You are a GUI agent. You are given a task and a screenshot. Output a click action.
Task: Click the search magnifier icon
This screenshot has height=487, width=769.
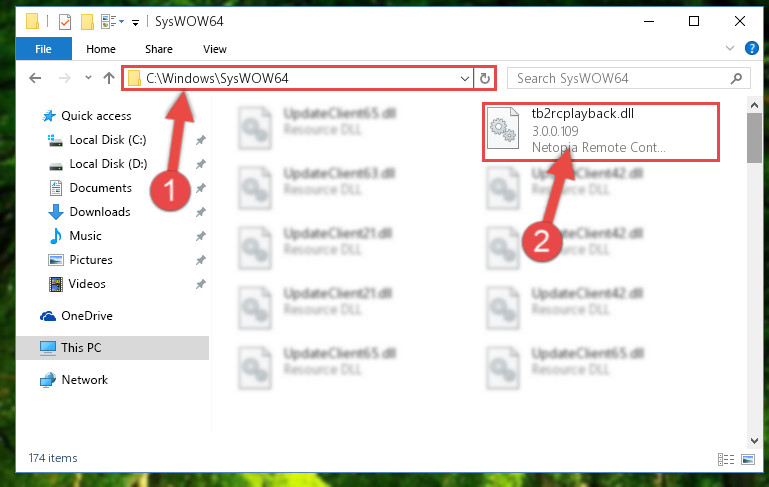(736, 78)
